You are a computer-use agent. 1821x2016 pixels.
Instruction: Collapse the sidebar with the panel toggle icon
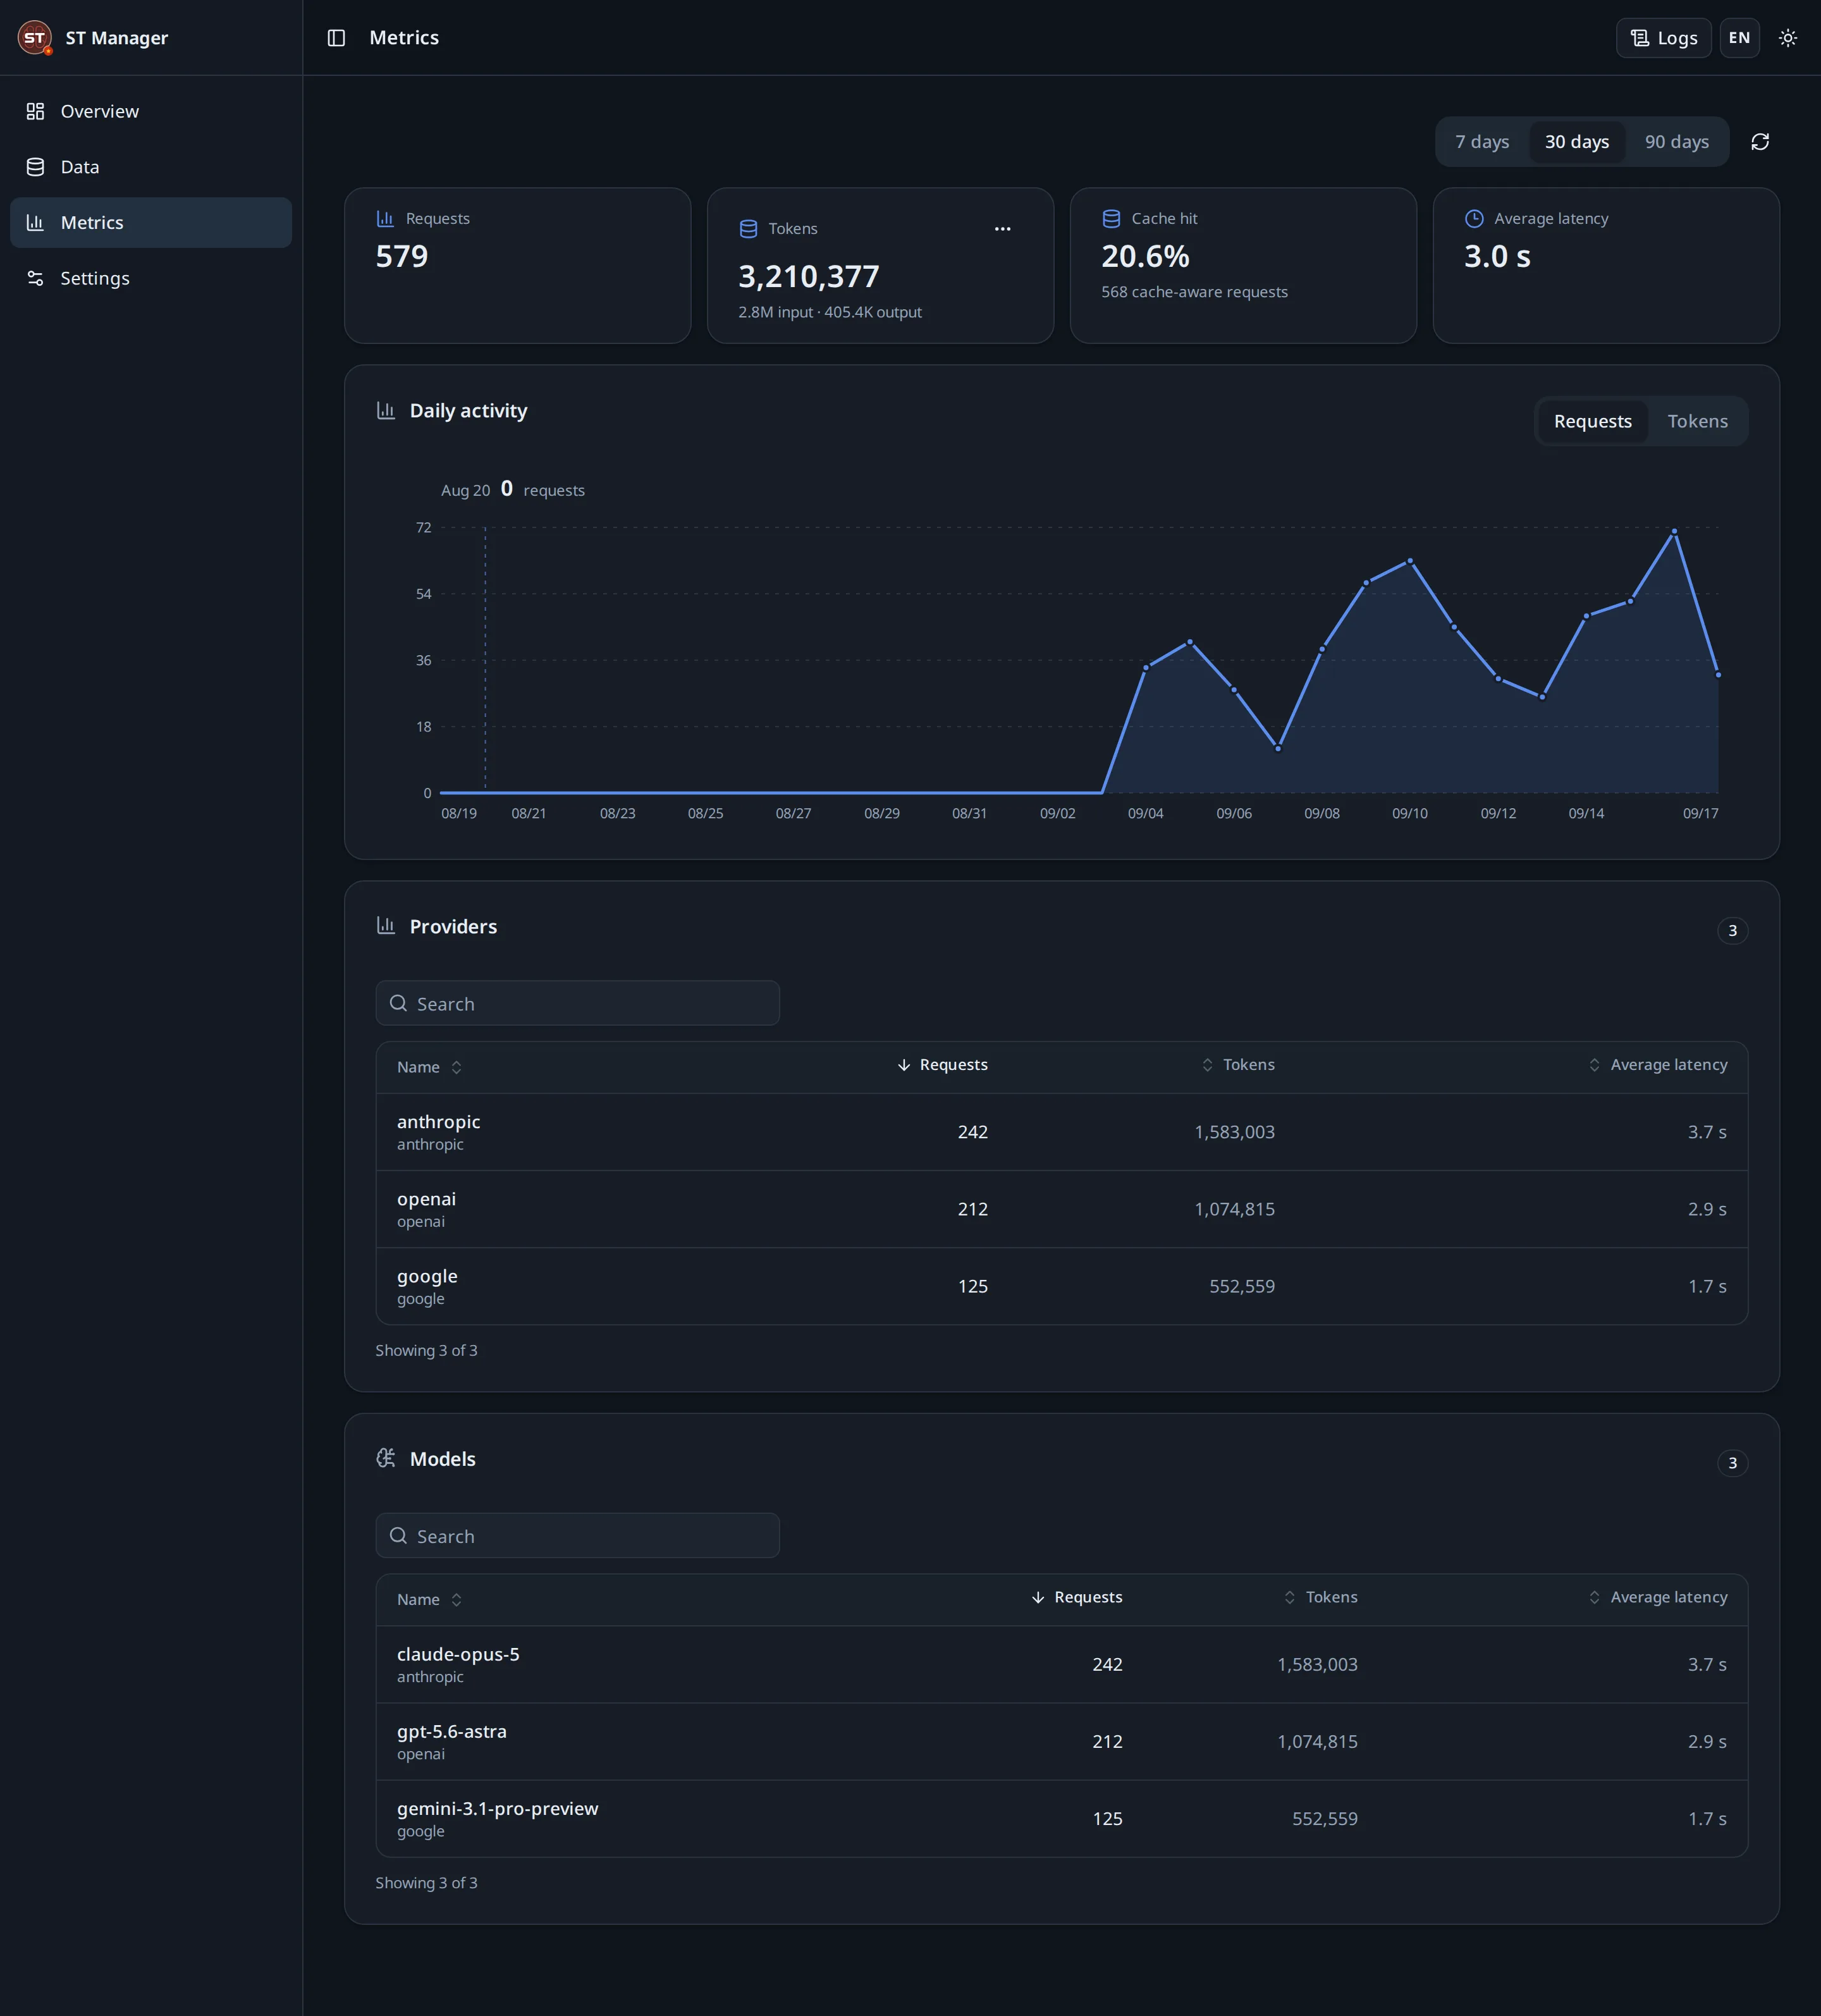tap(336, 38)
